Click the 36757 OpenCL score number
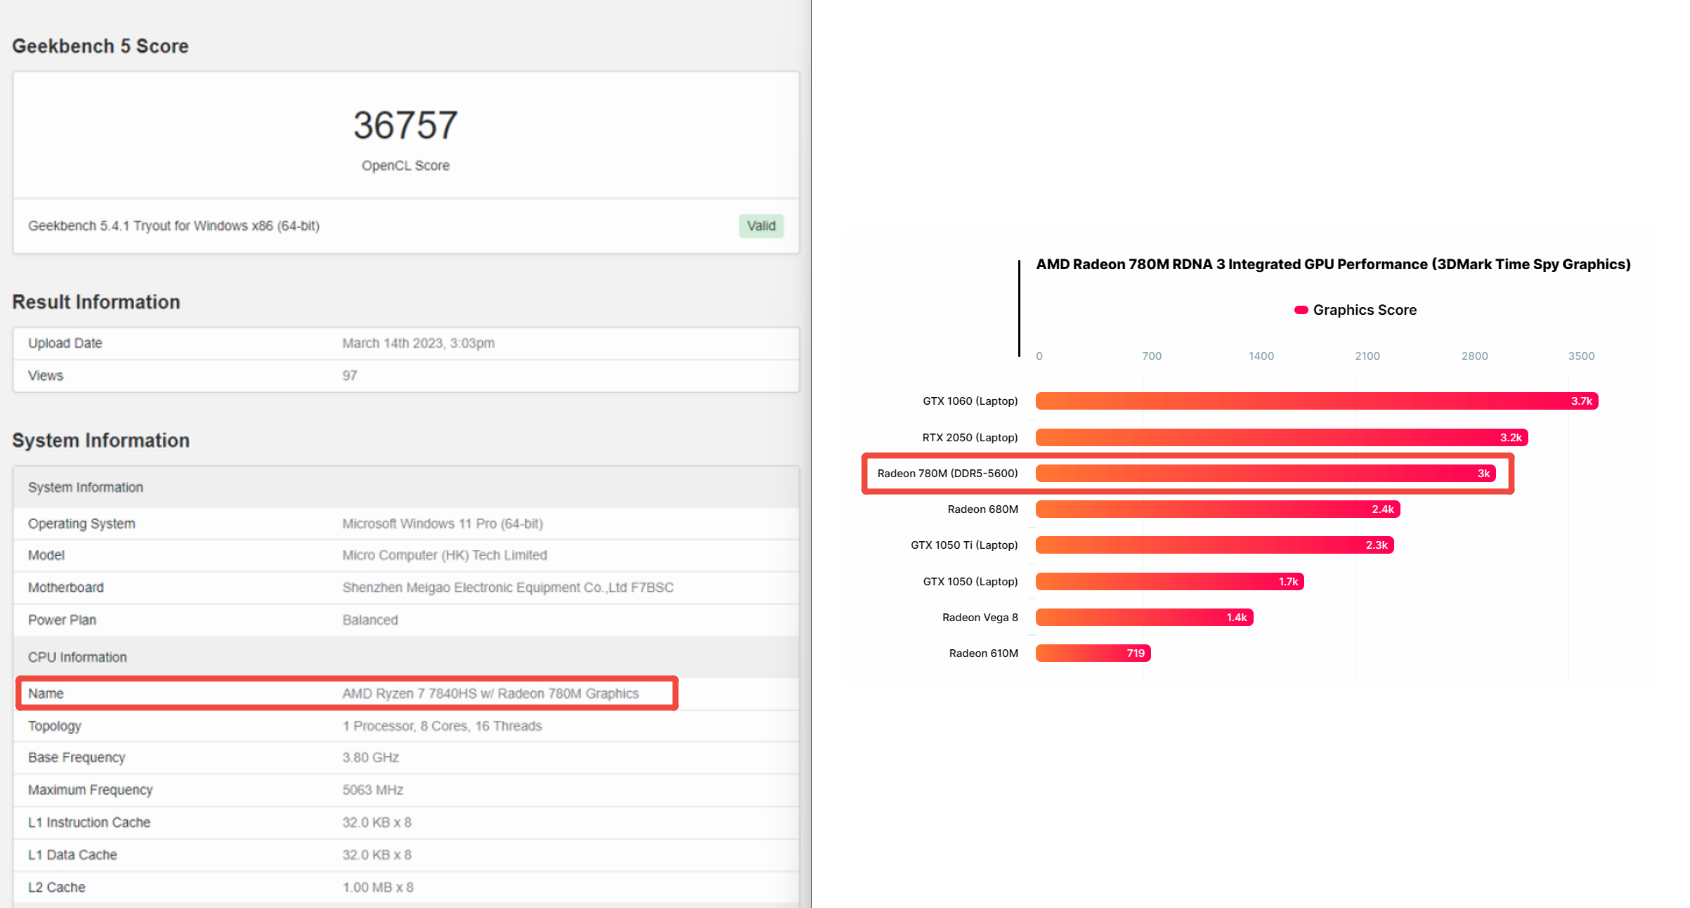The image size is (1690, 908). click(405, 126)
